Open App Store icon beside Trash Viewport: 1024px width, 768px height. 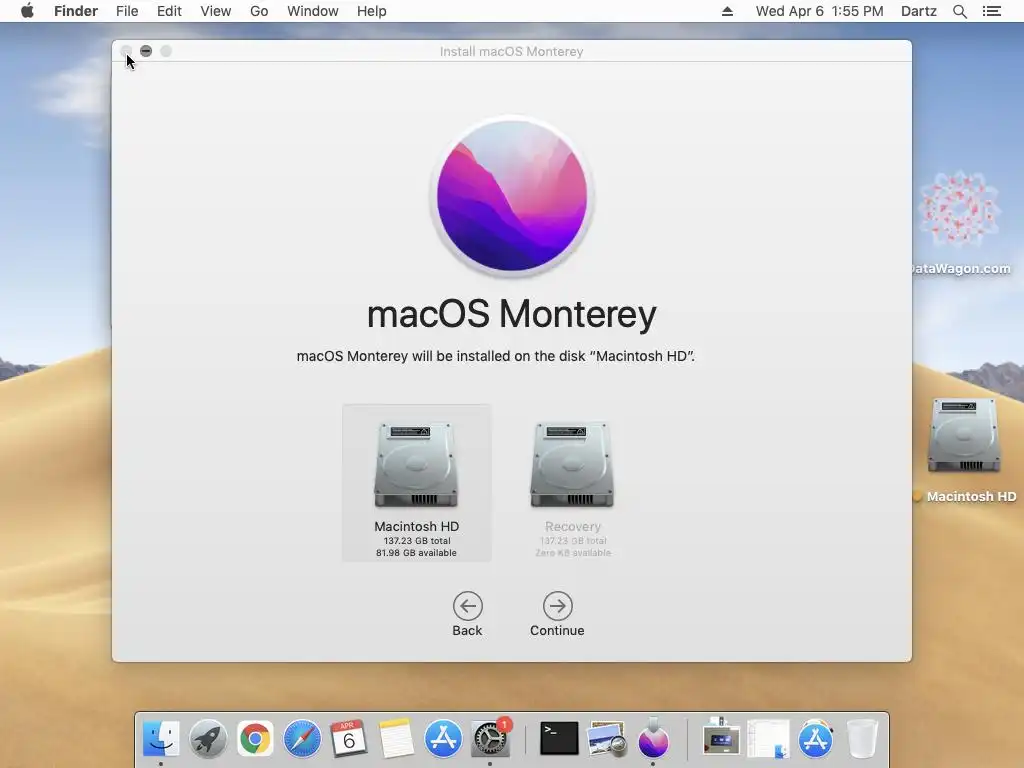pyautogui.click(x=816, y=739)
